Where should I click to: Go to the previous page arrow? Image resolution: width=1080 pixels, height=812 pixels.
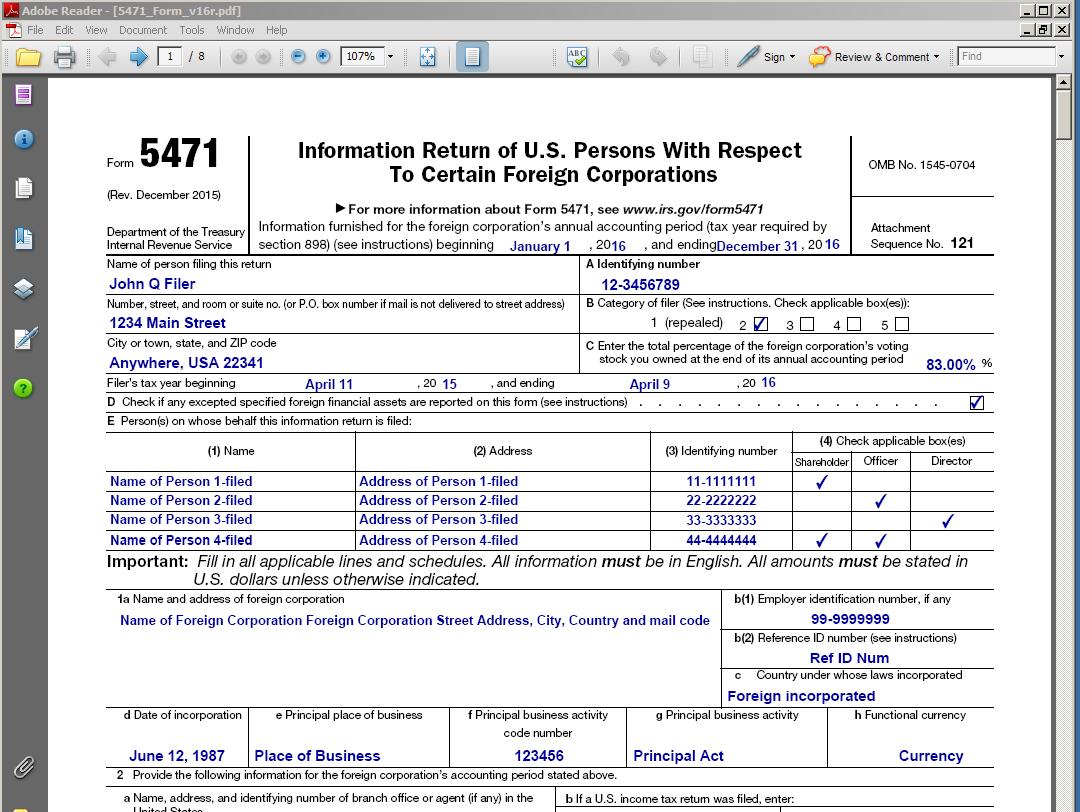pos(107,56)
